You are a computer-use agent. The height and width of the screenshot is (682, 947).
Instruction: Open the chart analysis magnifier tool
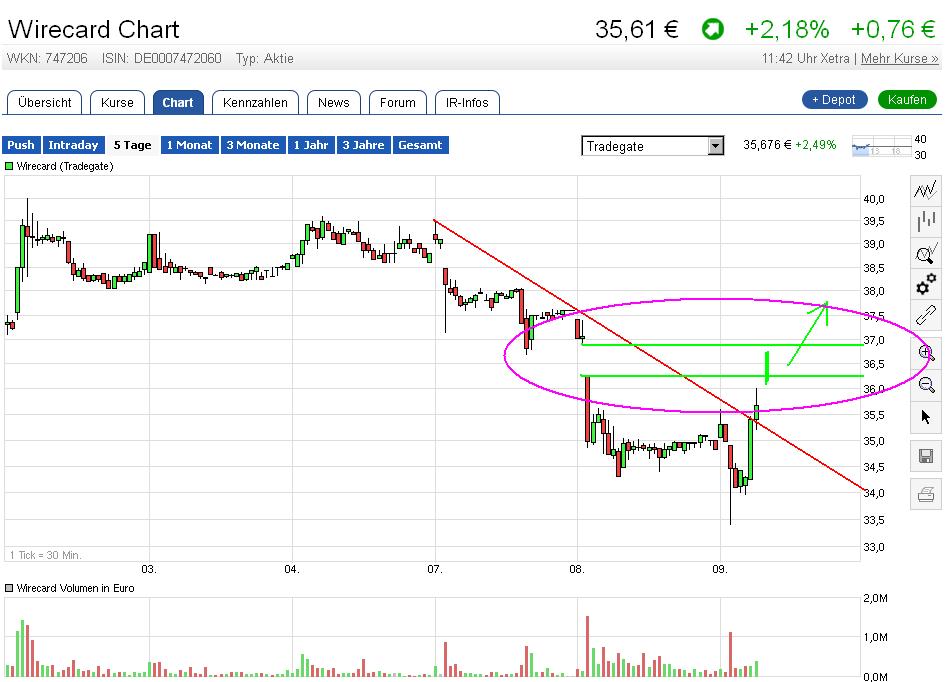pos(925,253)
